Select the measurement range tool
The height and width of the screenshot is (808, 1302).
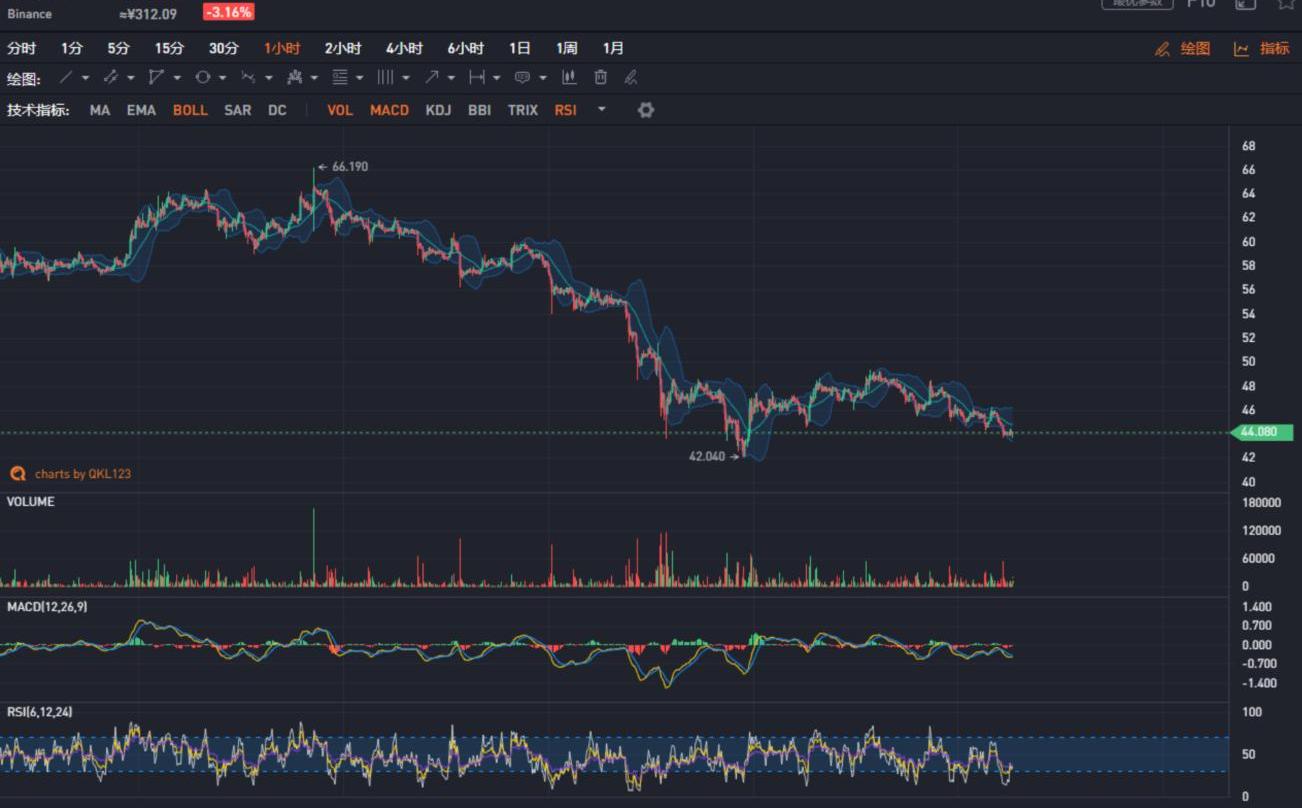477,77
